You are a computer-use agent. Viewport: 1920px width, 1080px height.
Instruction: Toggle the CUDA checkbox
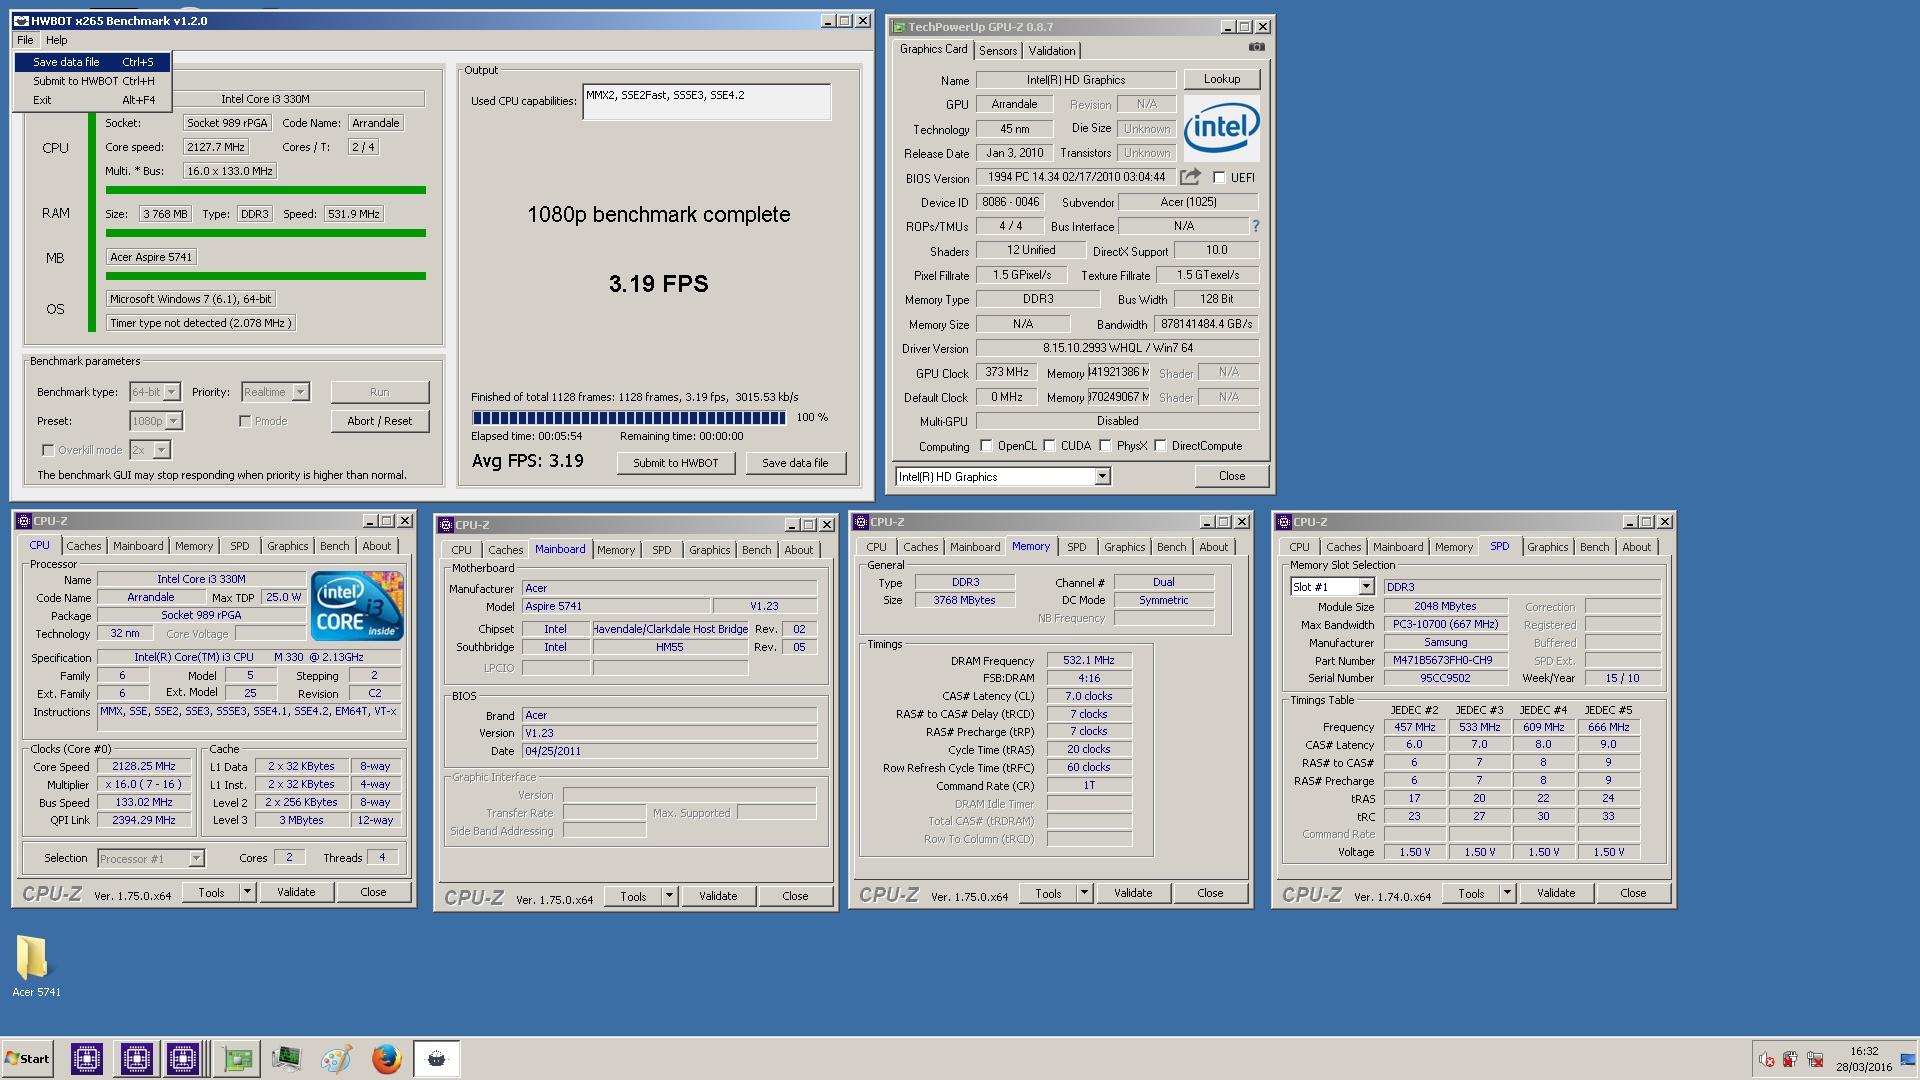1049,446
